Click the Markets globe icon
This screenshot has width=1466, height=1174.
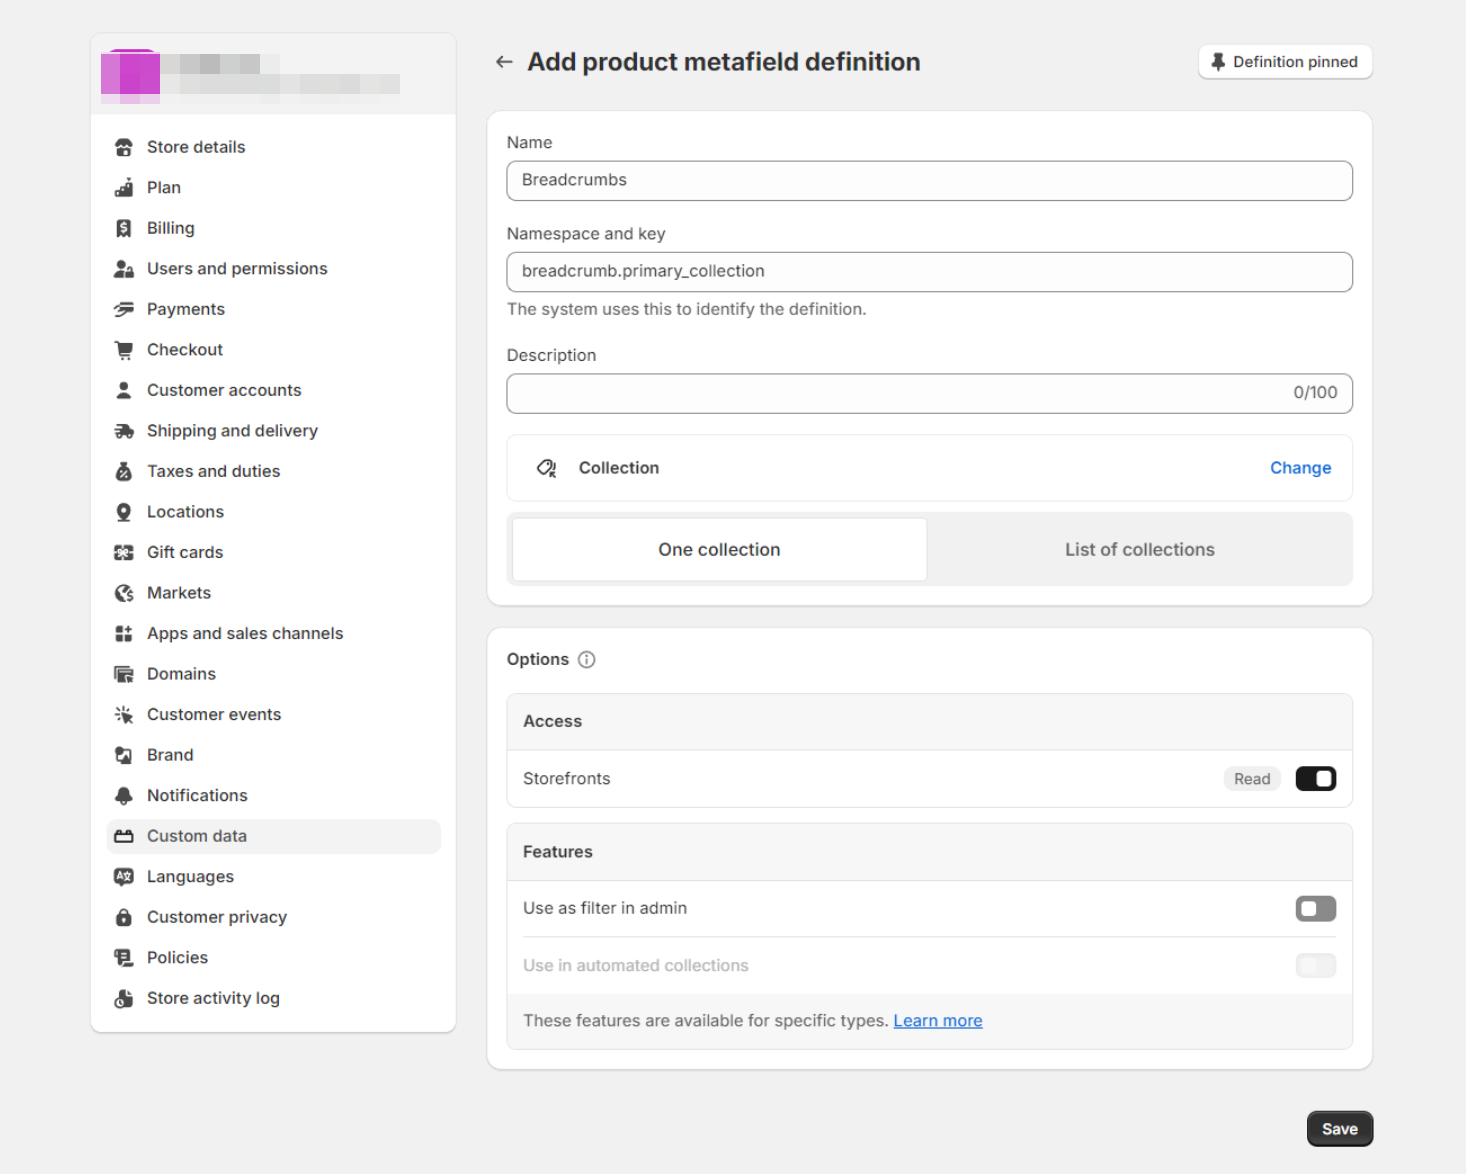pos(124,593)
